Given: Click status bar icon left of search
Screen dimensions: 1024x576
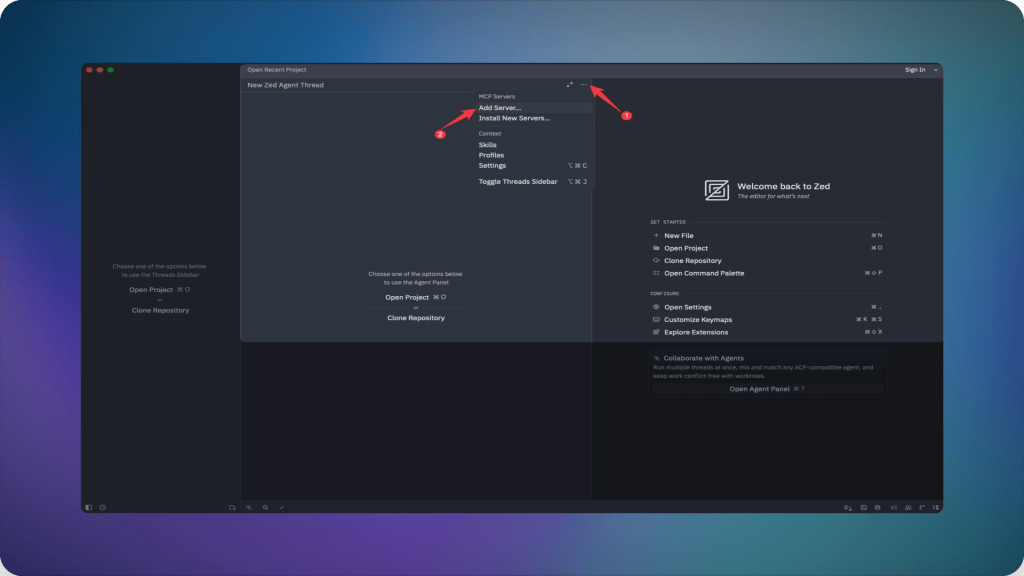Looking at the screenshot, I should pyautogui.click(x=249, y=507).
